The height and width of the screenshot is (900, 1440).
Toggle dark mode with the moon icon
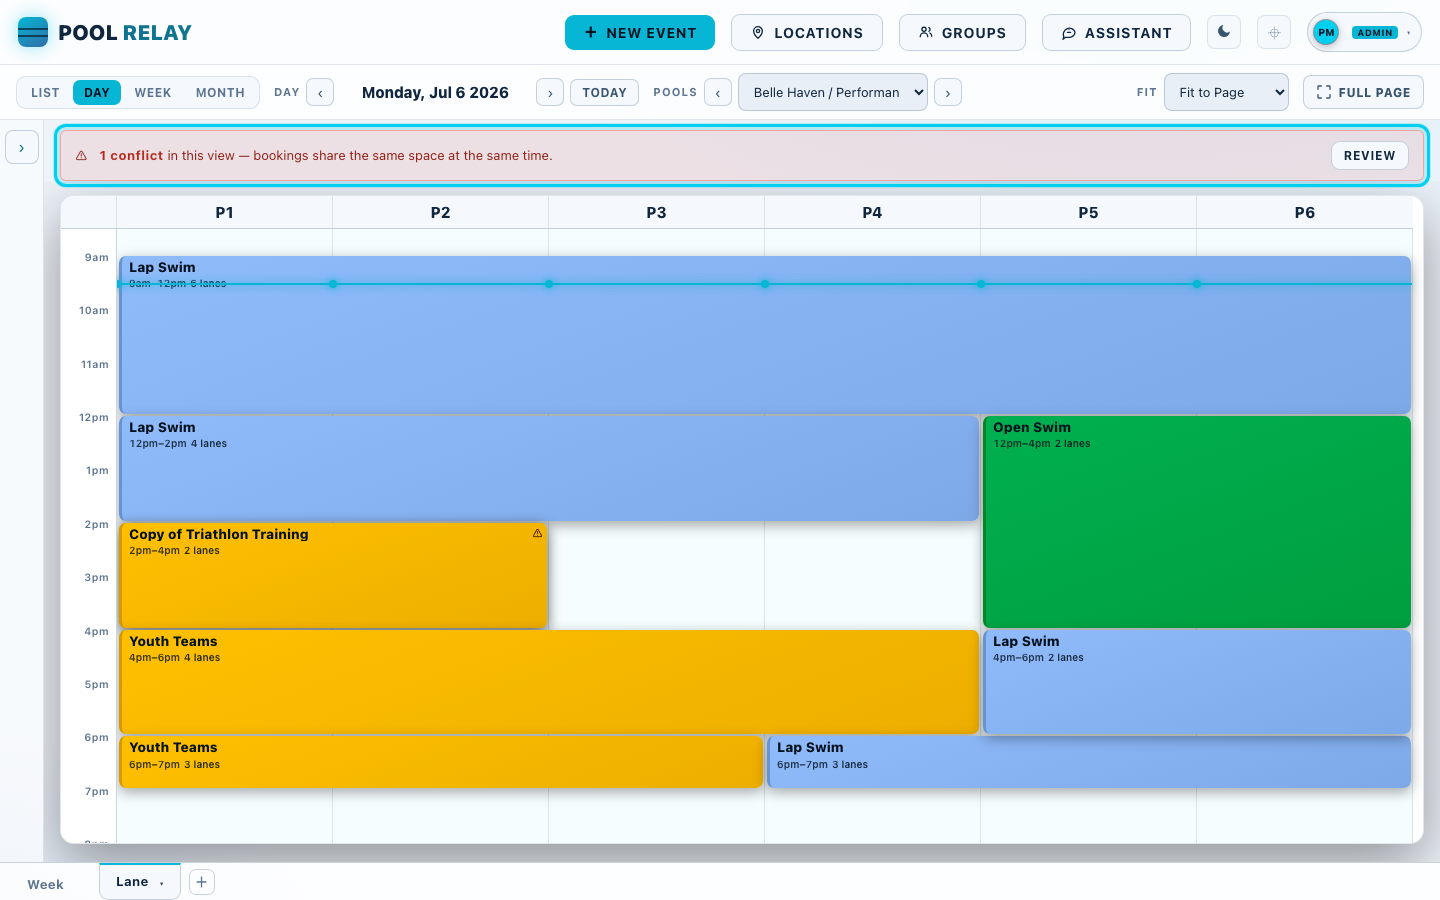pos(1224,32)
